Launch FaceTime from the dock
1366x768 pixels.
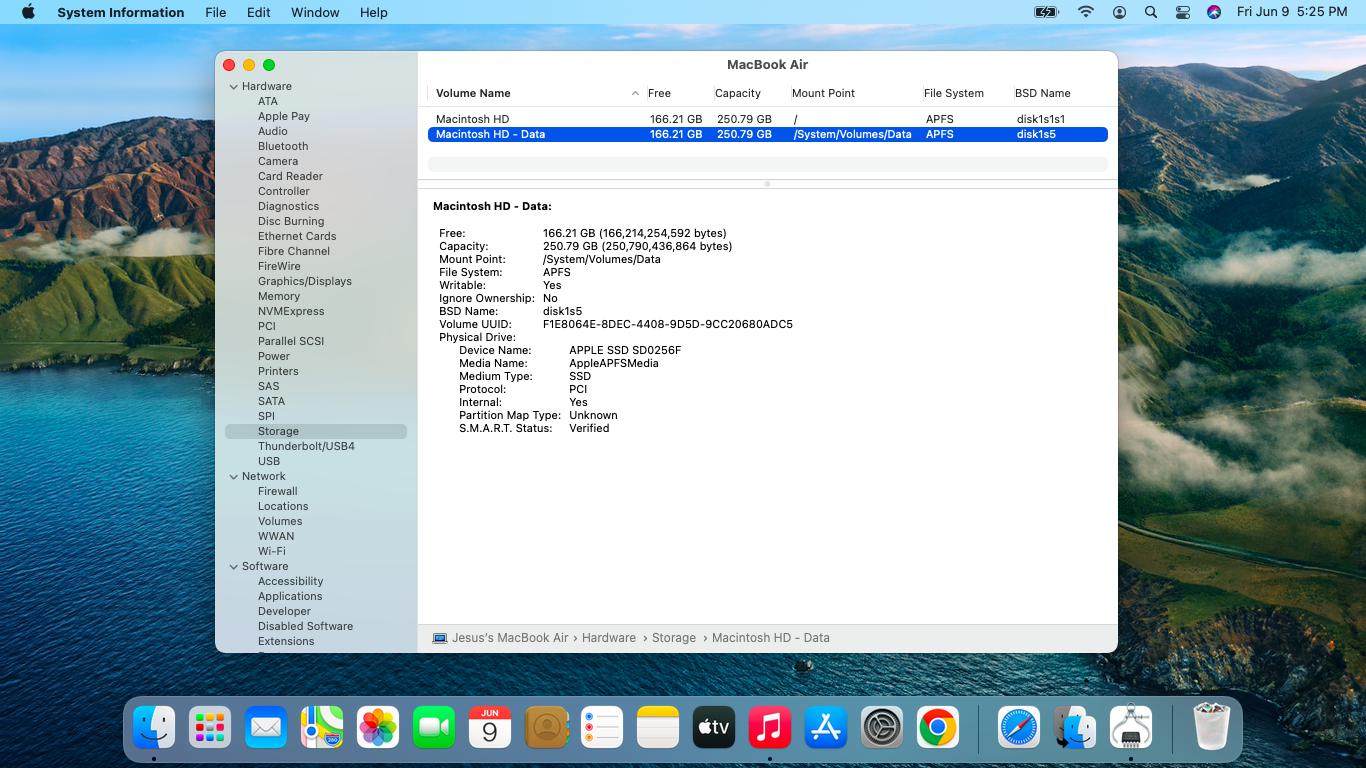[x=434, y=728]
